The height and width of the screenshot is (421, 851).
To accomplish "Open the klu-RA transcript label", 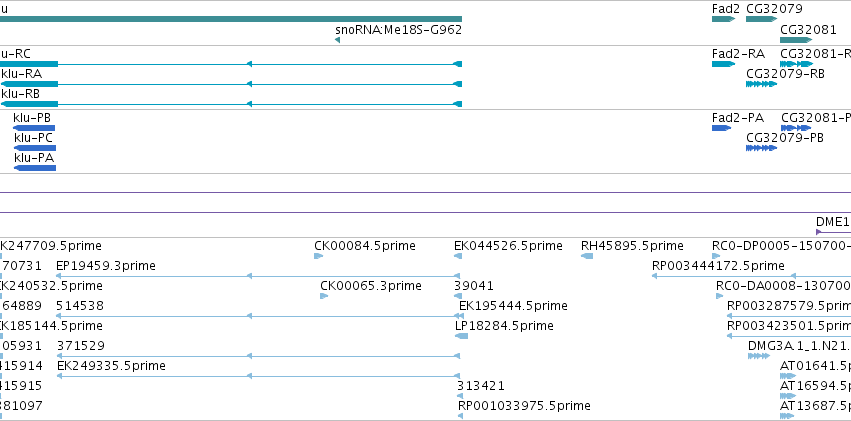I will (22, 74).
